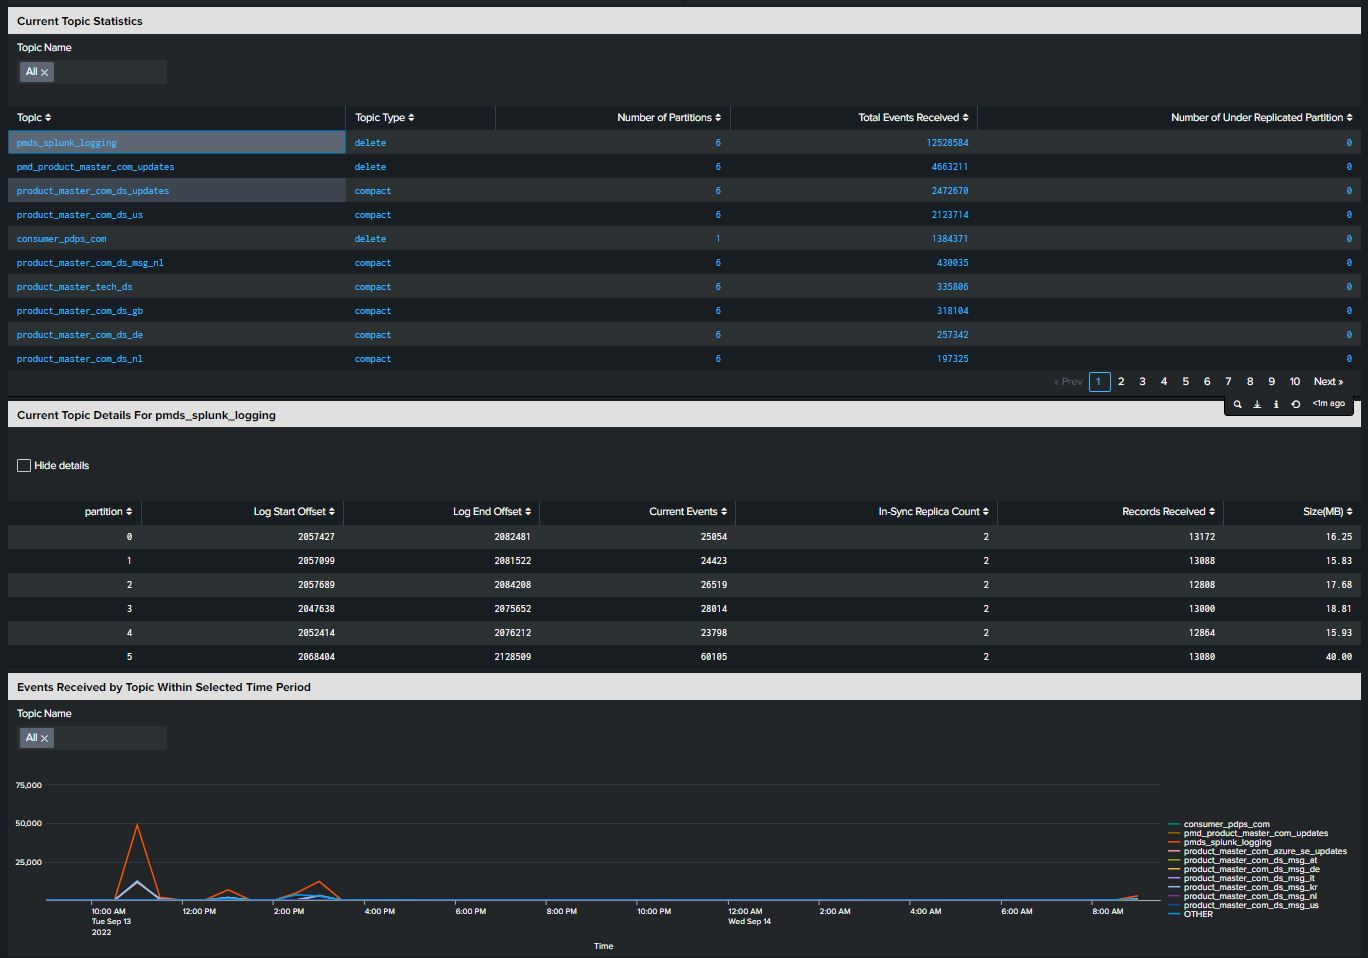The width and height of the screenshot is (1368, 958).
Task: Sort the details table by partition
Action: click(x=108, y=511)
